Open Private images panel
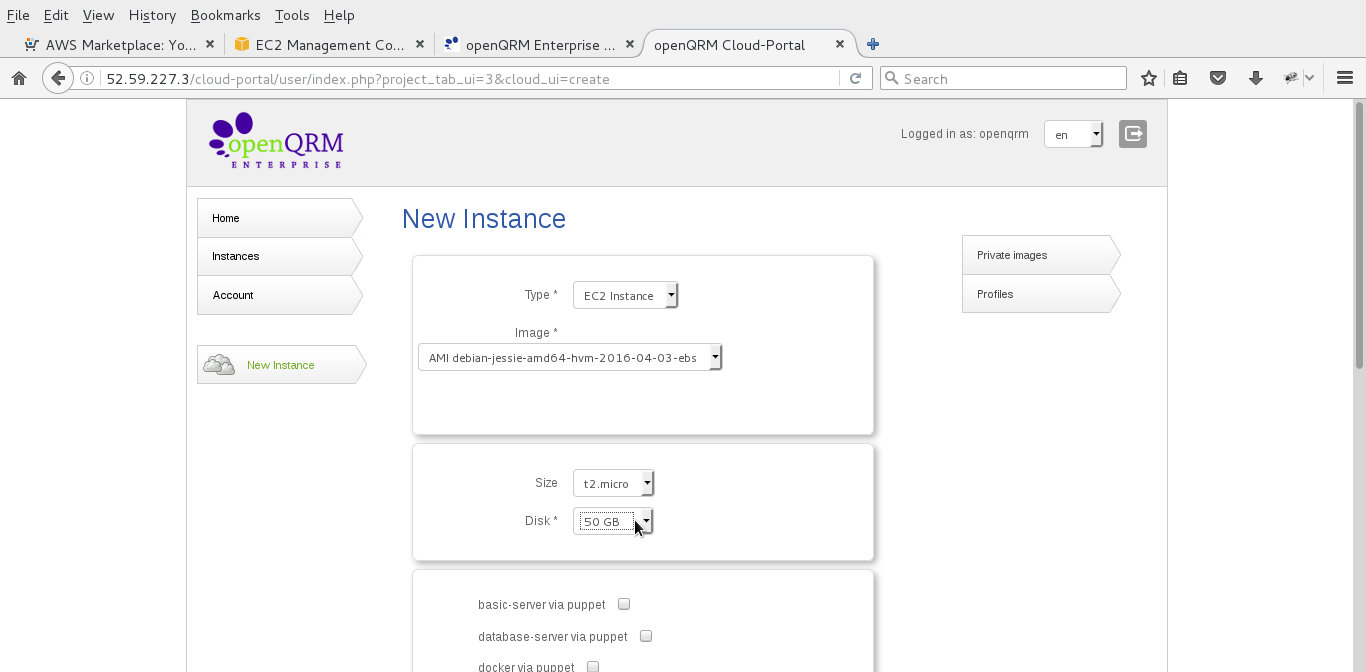Viewport: 1366px width, 672px height. 1040,255
